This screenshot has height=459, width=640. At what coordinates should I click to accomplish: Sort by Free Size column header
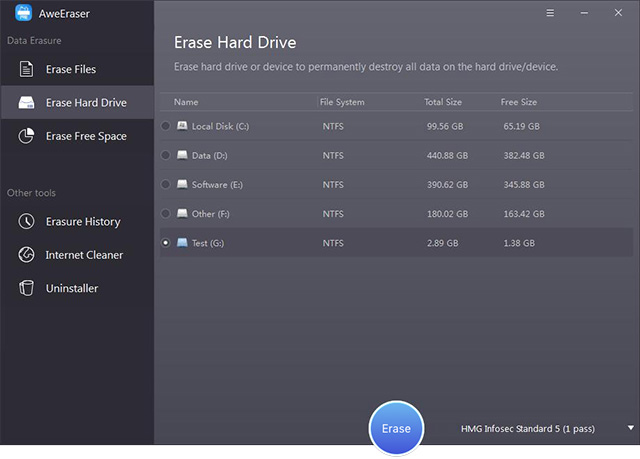pos(518,102)
